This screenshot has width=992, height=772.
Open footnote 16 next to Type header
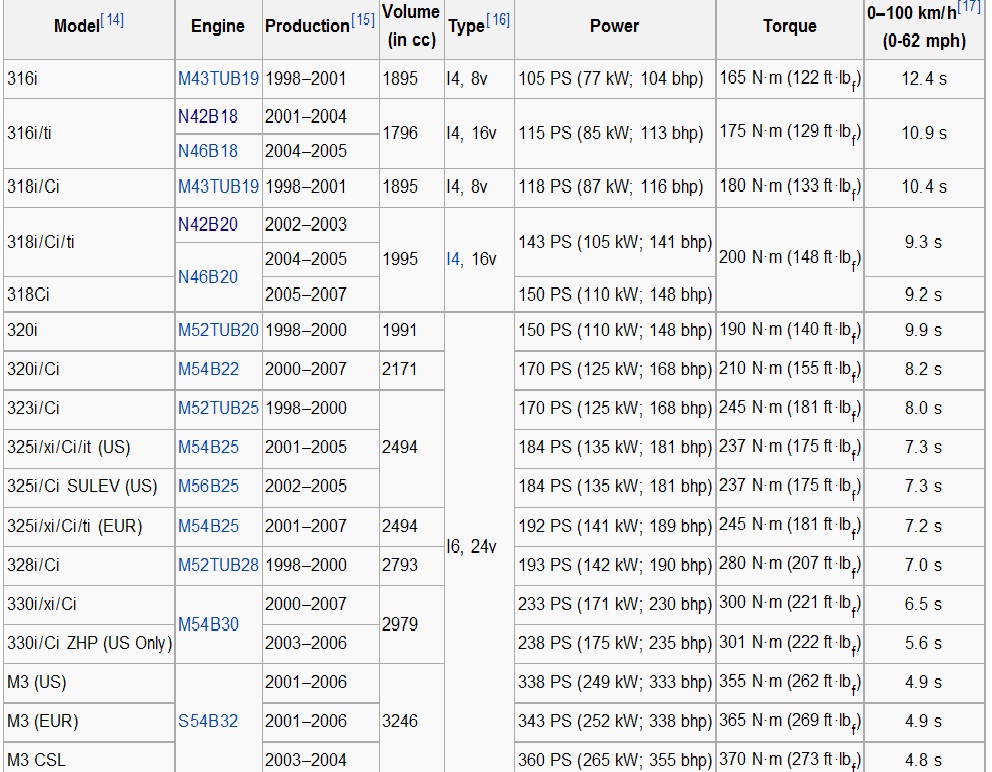coord(498,19)
